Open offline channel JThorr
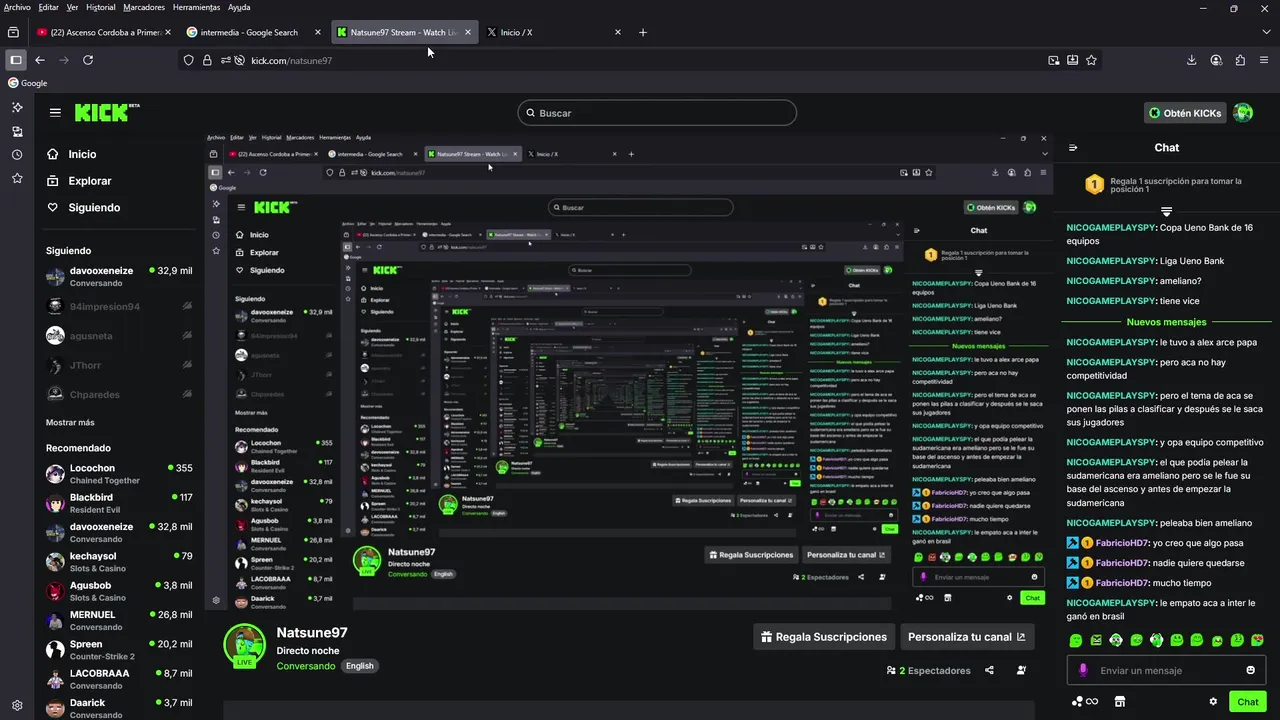1280x720 pixels. tap(118, 365)
